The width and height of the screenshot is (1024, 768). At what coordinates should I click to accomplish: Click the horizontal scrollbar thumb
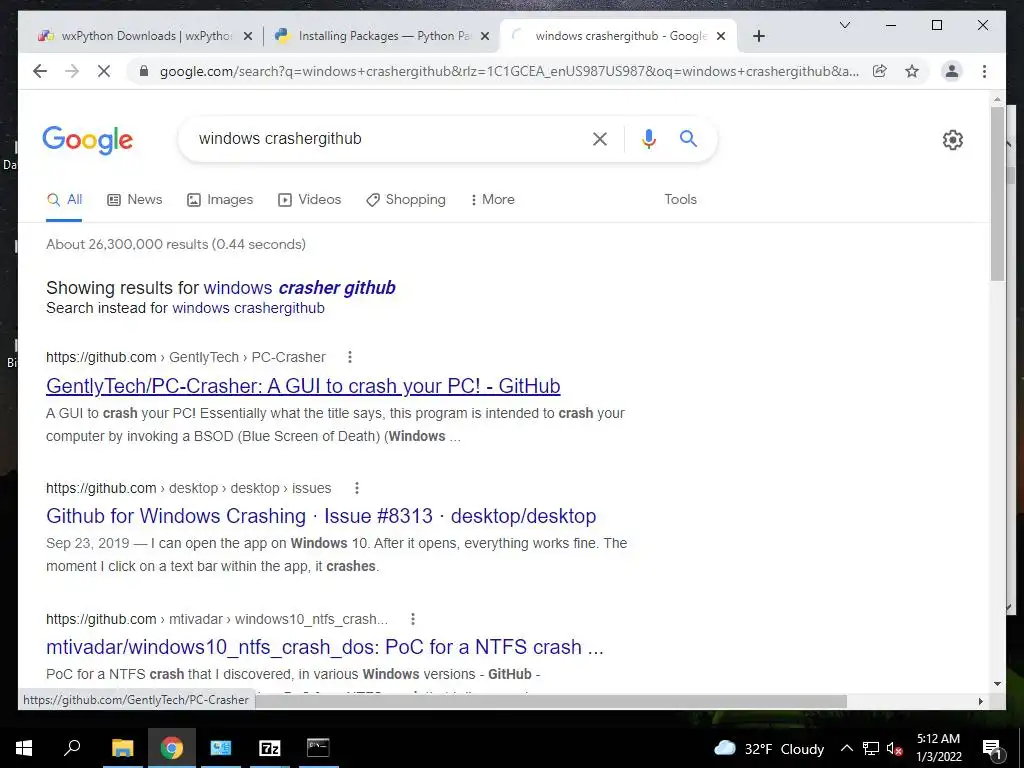pos(551,701)
